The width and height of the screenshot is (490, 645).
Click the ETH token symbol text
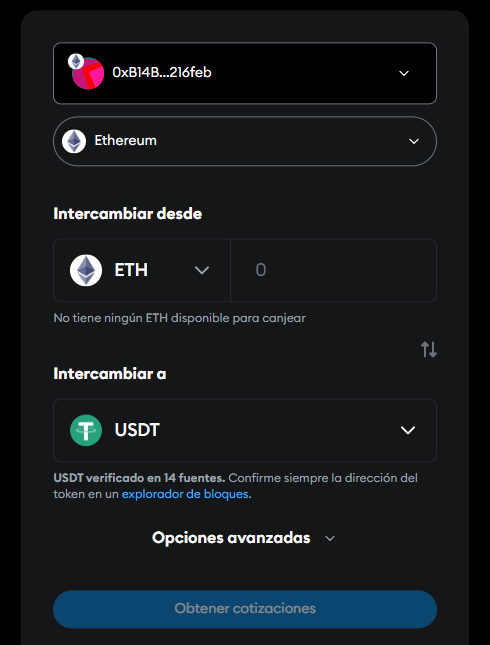click(x=131, y=270)
